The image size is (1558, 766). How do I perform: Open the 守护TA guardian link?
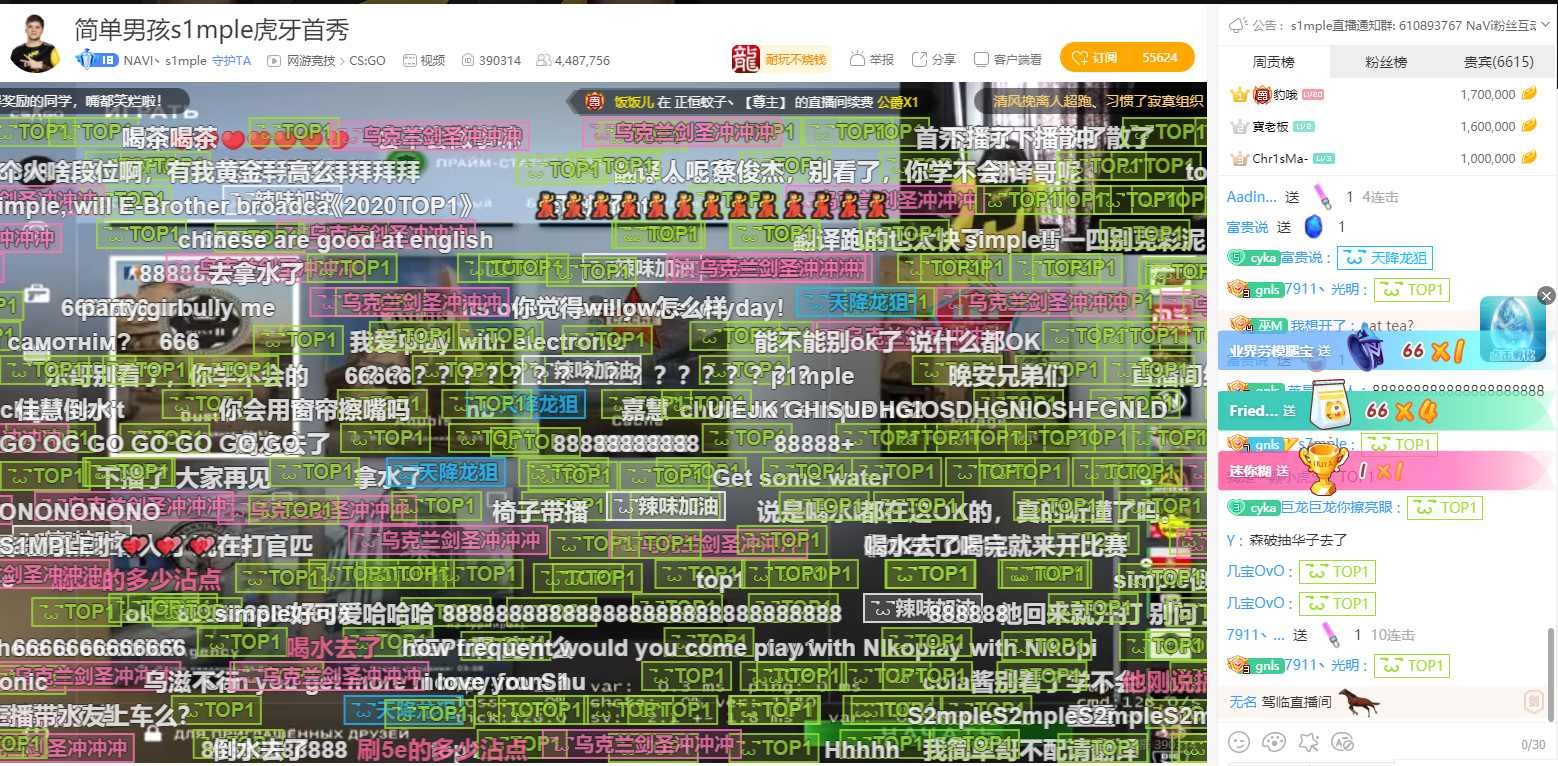pyautogui.click(x=231, y=60)
